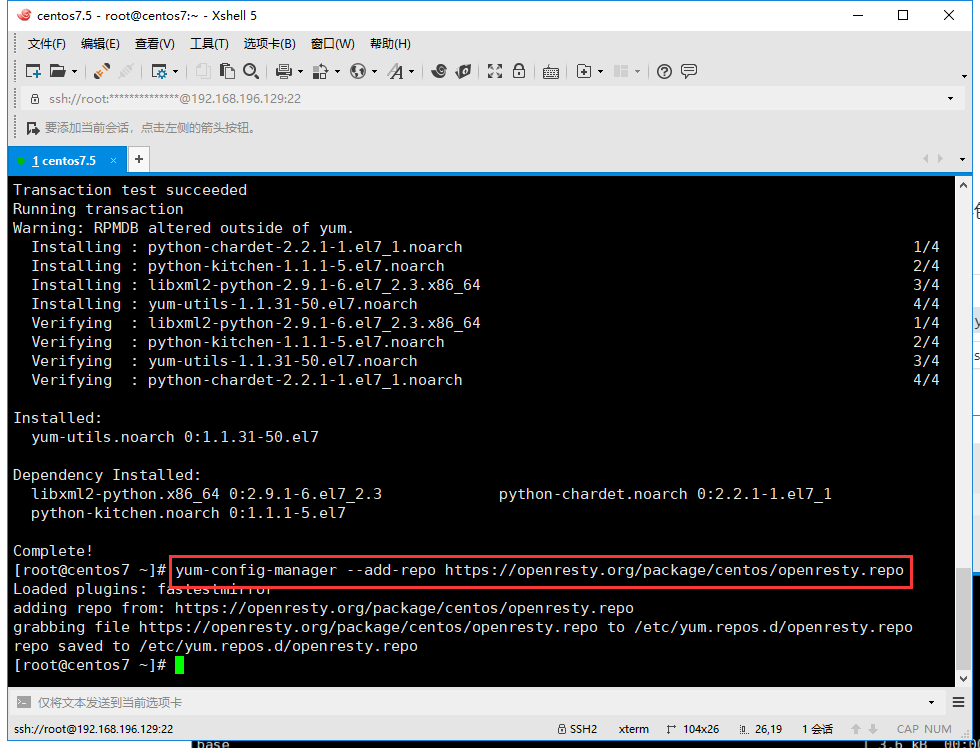Toggle the screen lock icon
The height and width of the screenshot is (748, 980).
click(521, 71)
